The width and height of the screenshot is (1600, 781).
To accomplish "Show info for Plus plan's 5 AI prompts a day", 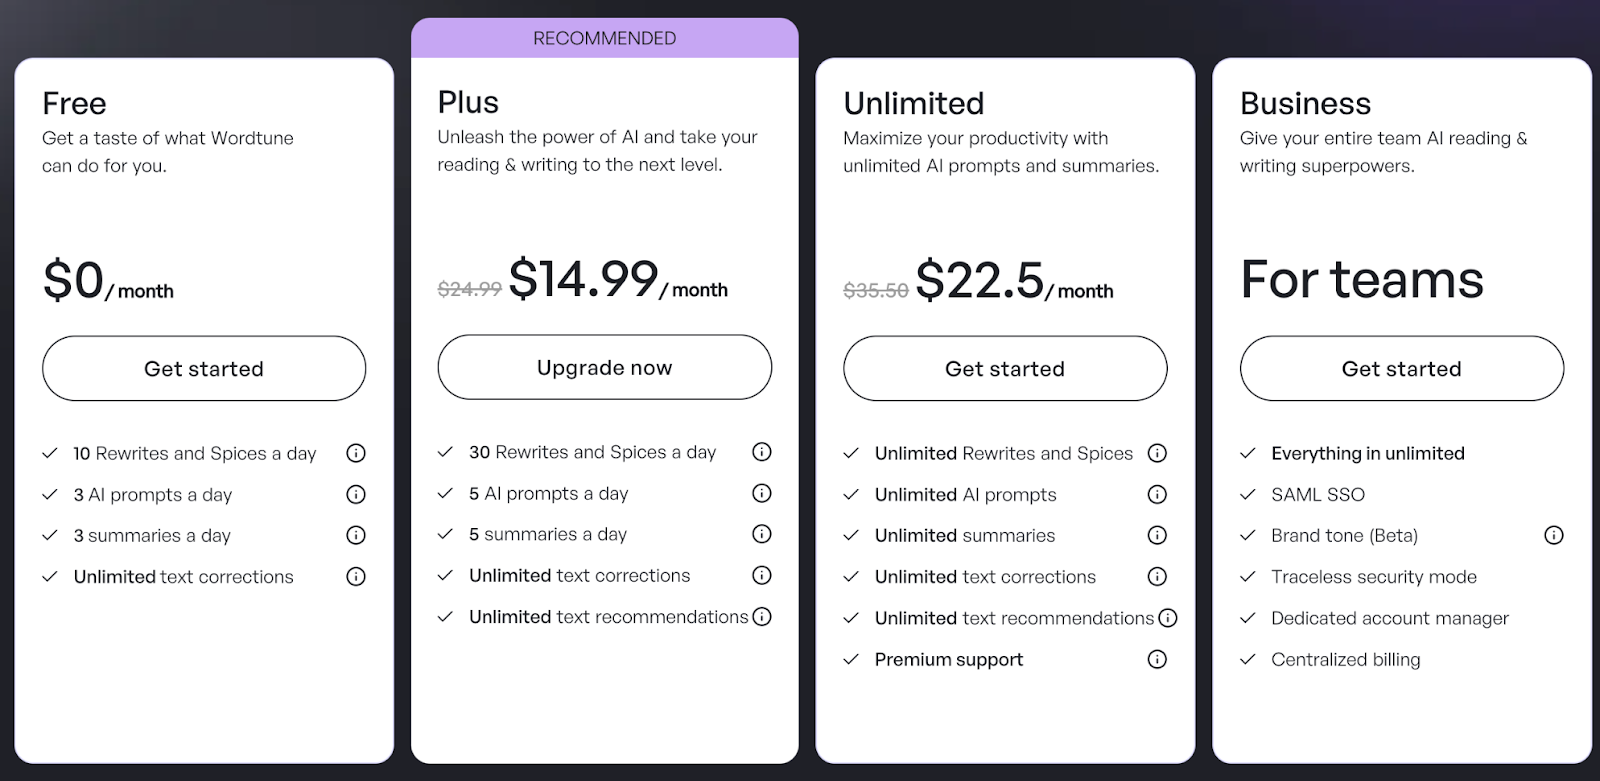I will [761, 493].
